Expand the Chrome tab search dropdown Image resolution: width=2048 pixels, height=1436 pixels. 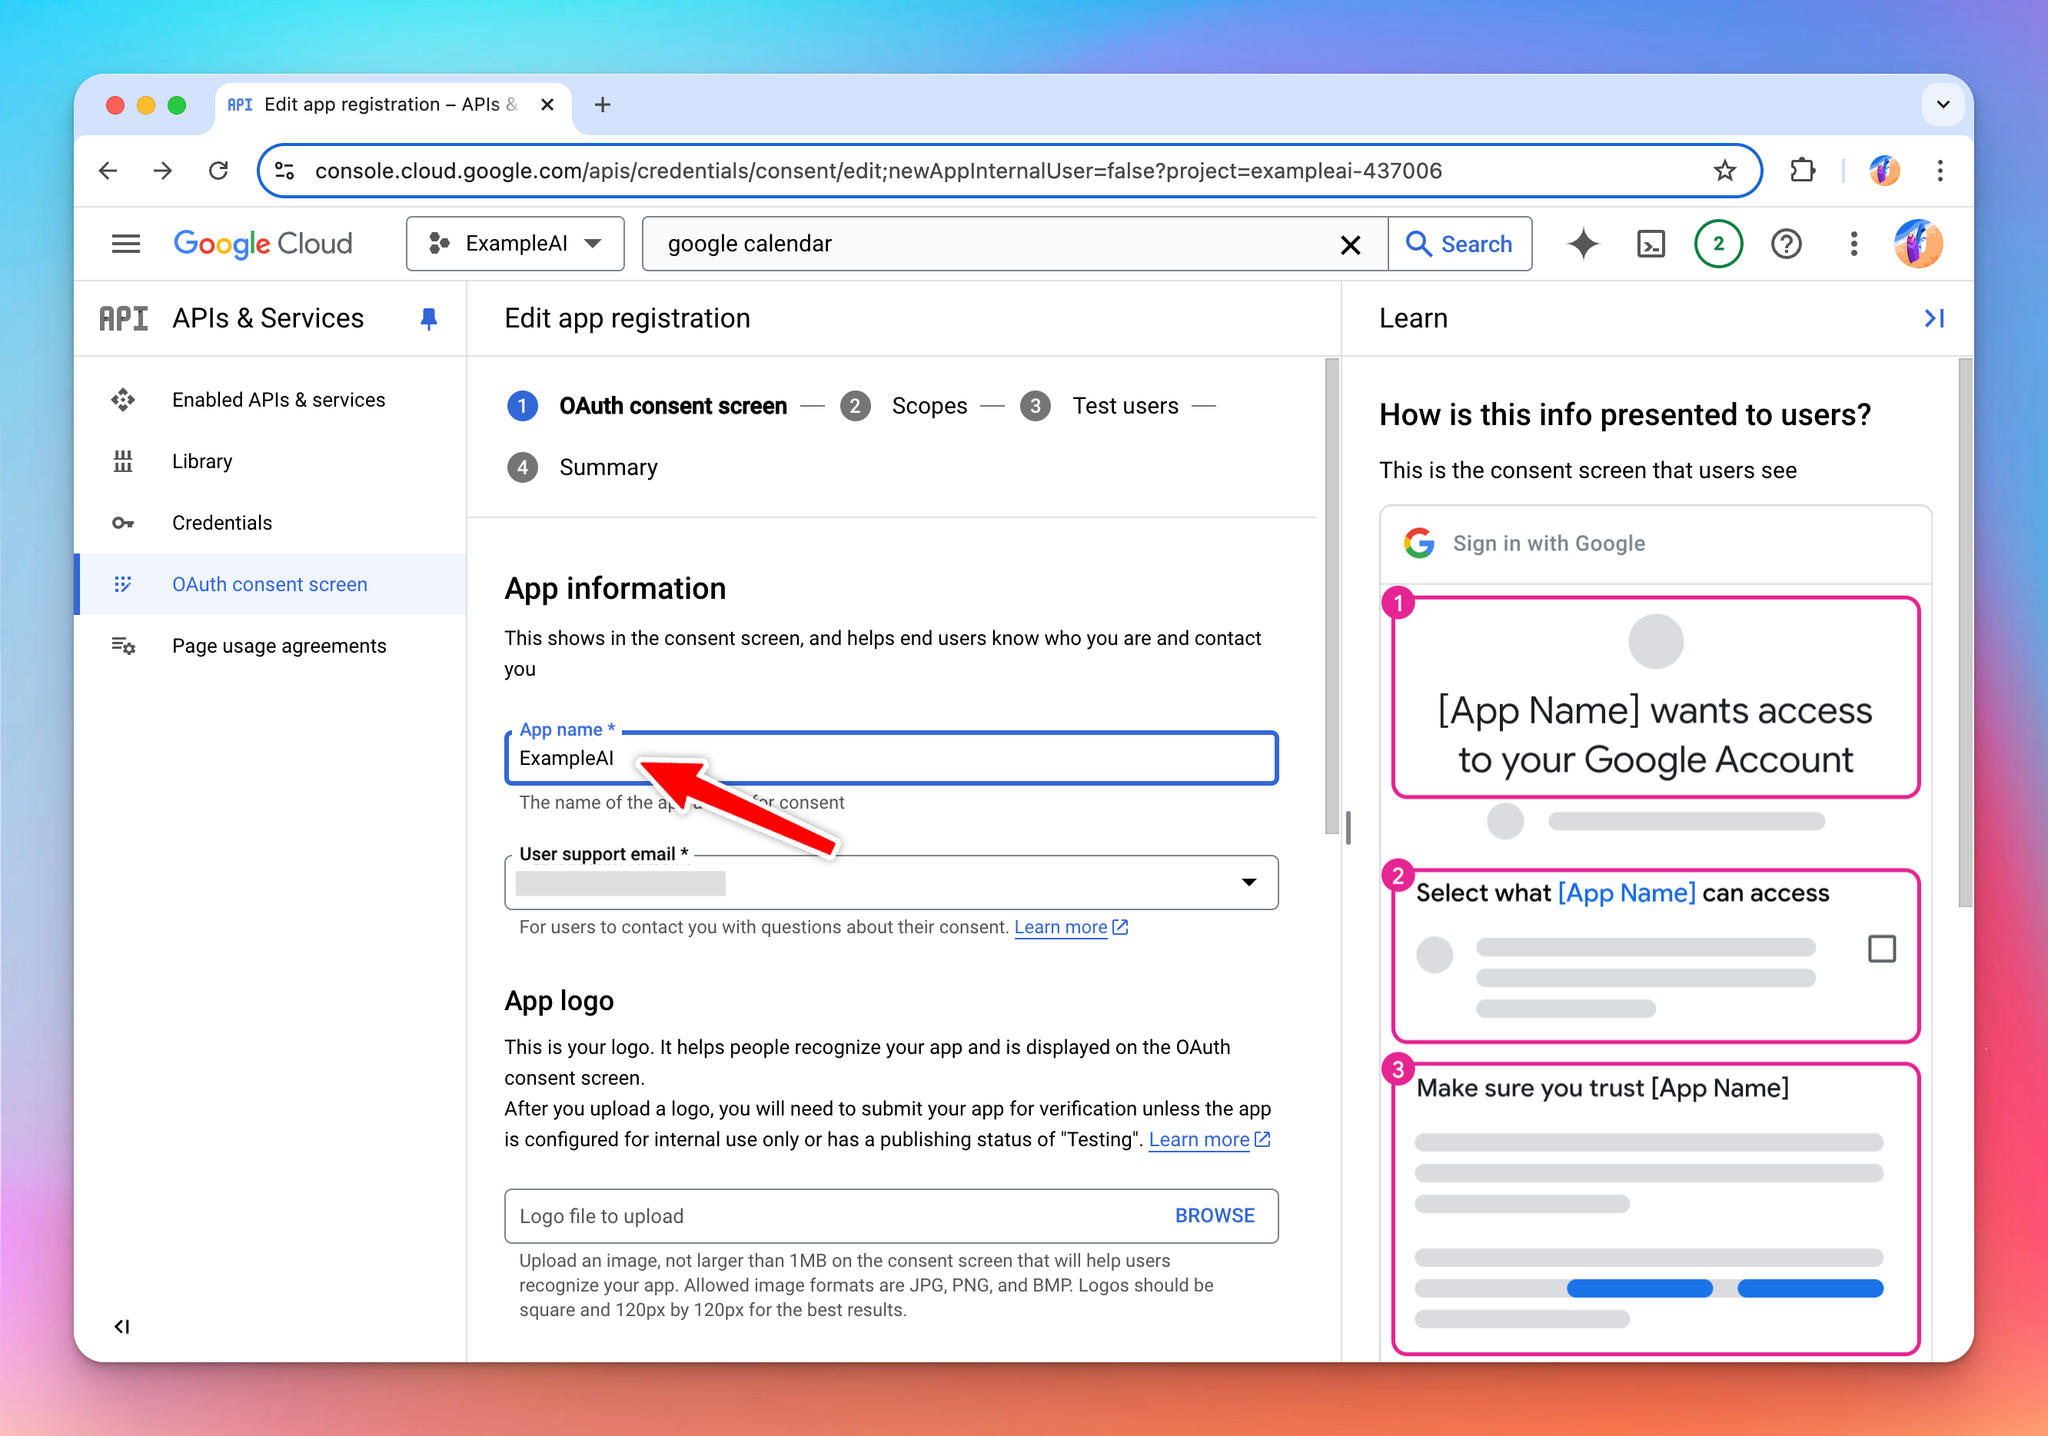(x=1942, y=104)
